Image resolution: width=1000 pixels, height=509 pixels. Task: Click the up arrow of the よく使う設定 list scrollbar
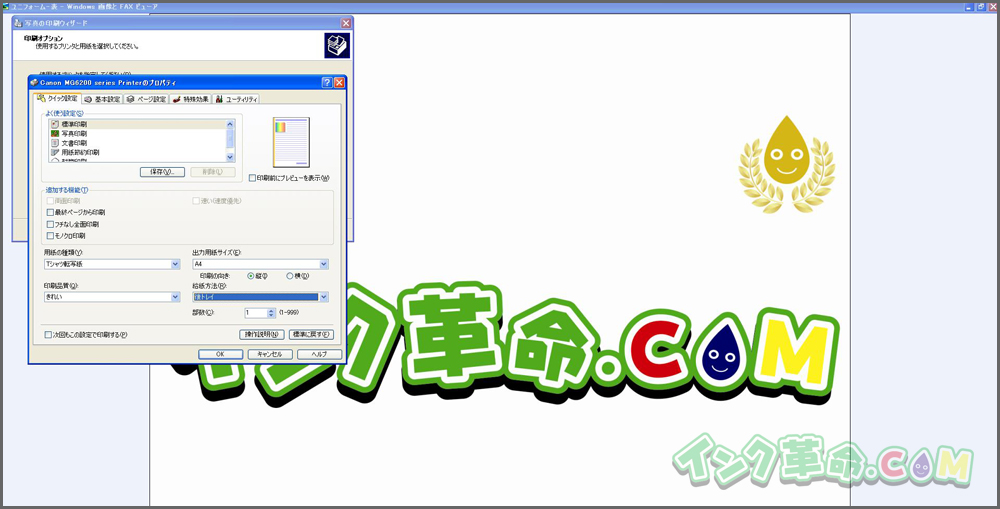tap(230, 124)
